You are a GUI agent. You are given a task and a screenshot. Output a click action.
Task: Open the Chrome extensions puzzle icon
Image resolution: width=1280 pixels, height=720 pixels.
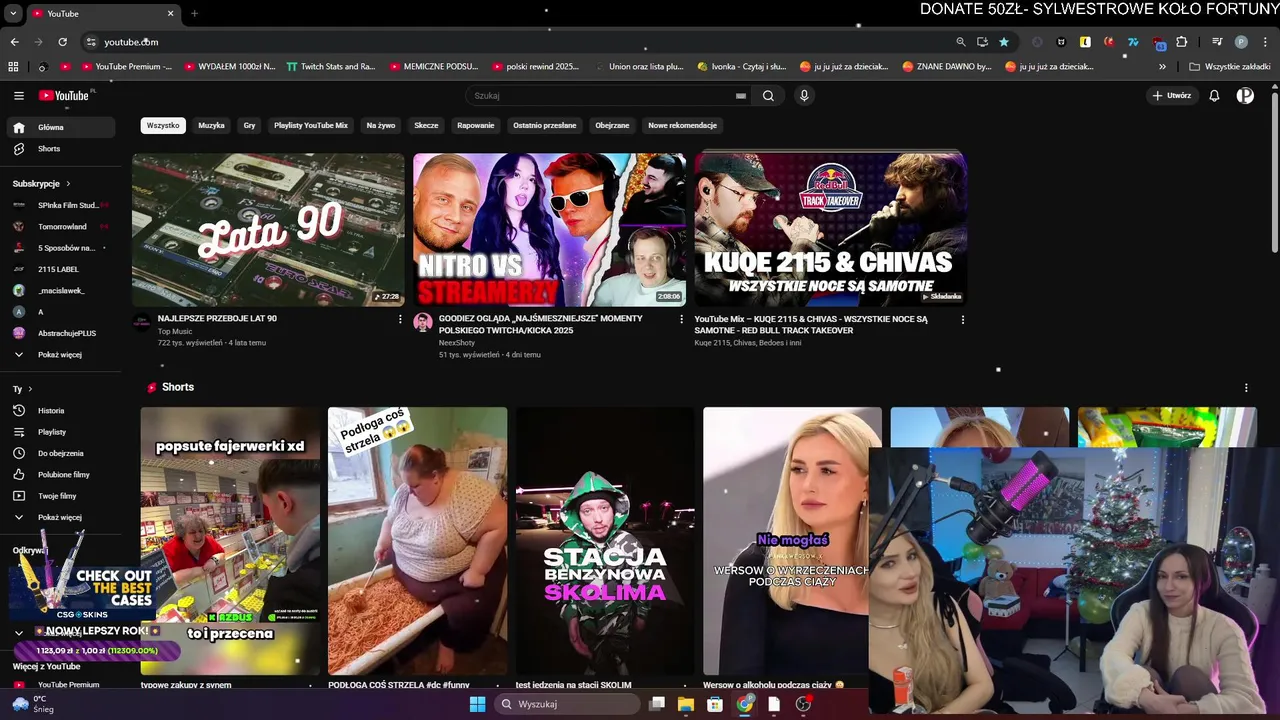point(1182,42)
